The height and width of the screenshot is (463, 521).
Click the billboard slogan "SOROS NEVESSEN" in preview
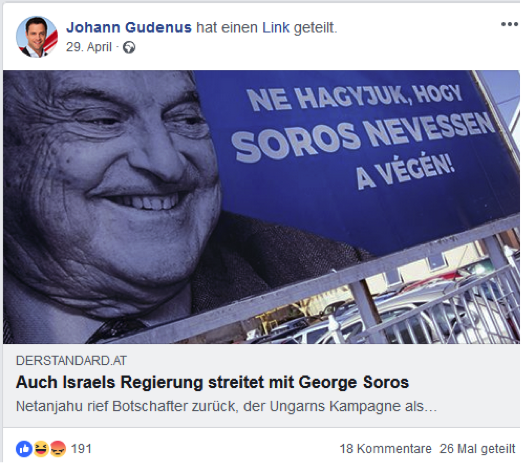[363, 137]
